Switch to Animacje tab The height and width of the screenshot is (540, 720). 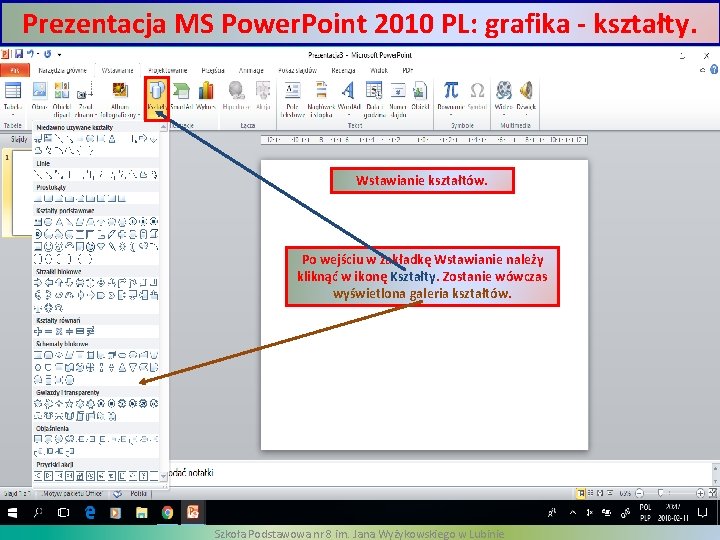tap(251, 70)
